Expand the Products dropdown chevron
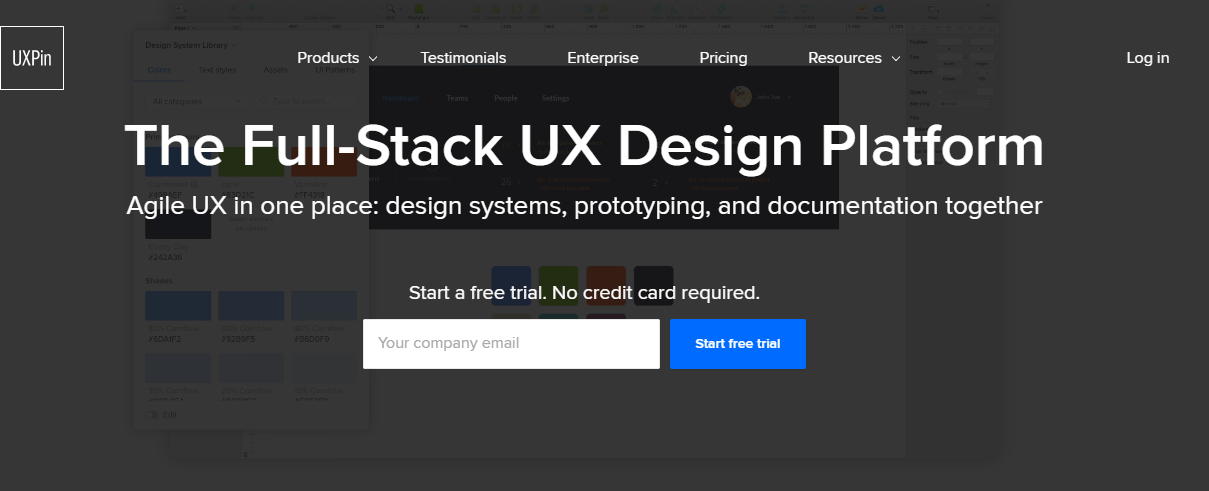The height and width of the screenshot is (491, 1209). [373, 59]
